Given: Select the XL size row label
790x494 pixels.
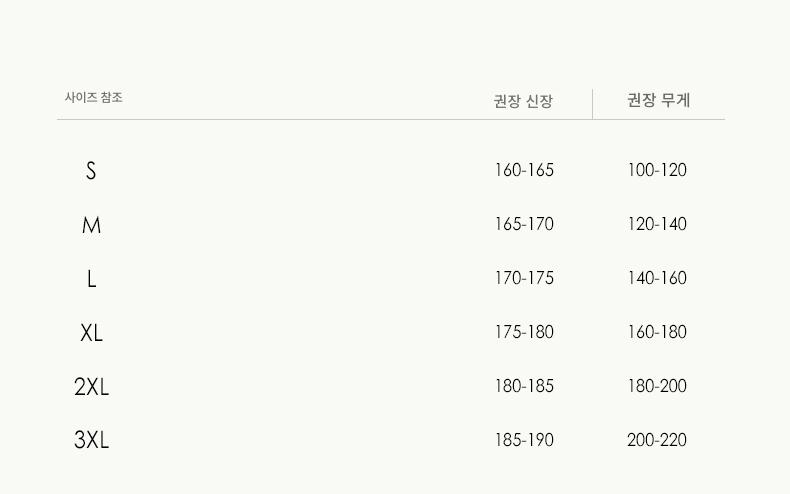Looking at the screenshot, I should tap(91, 333).
